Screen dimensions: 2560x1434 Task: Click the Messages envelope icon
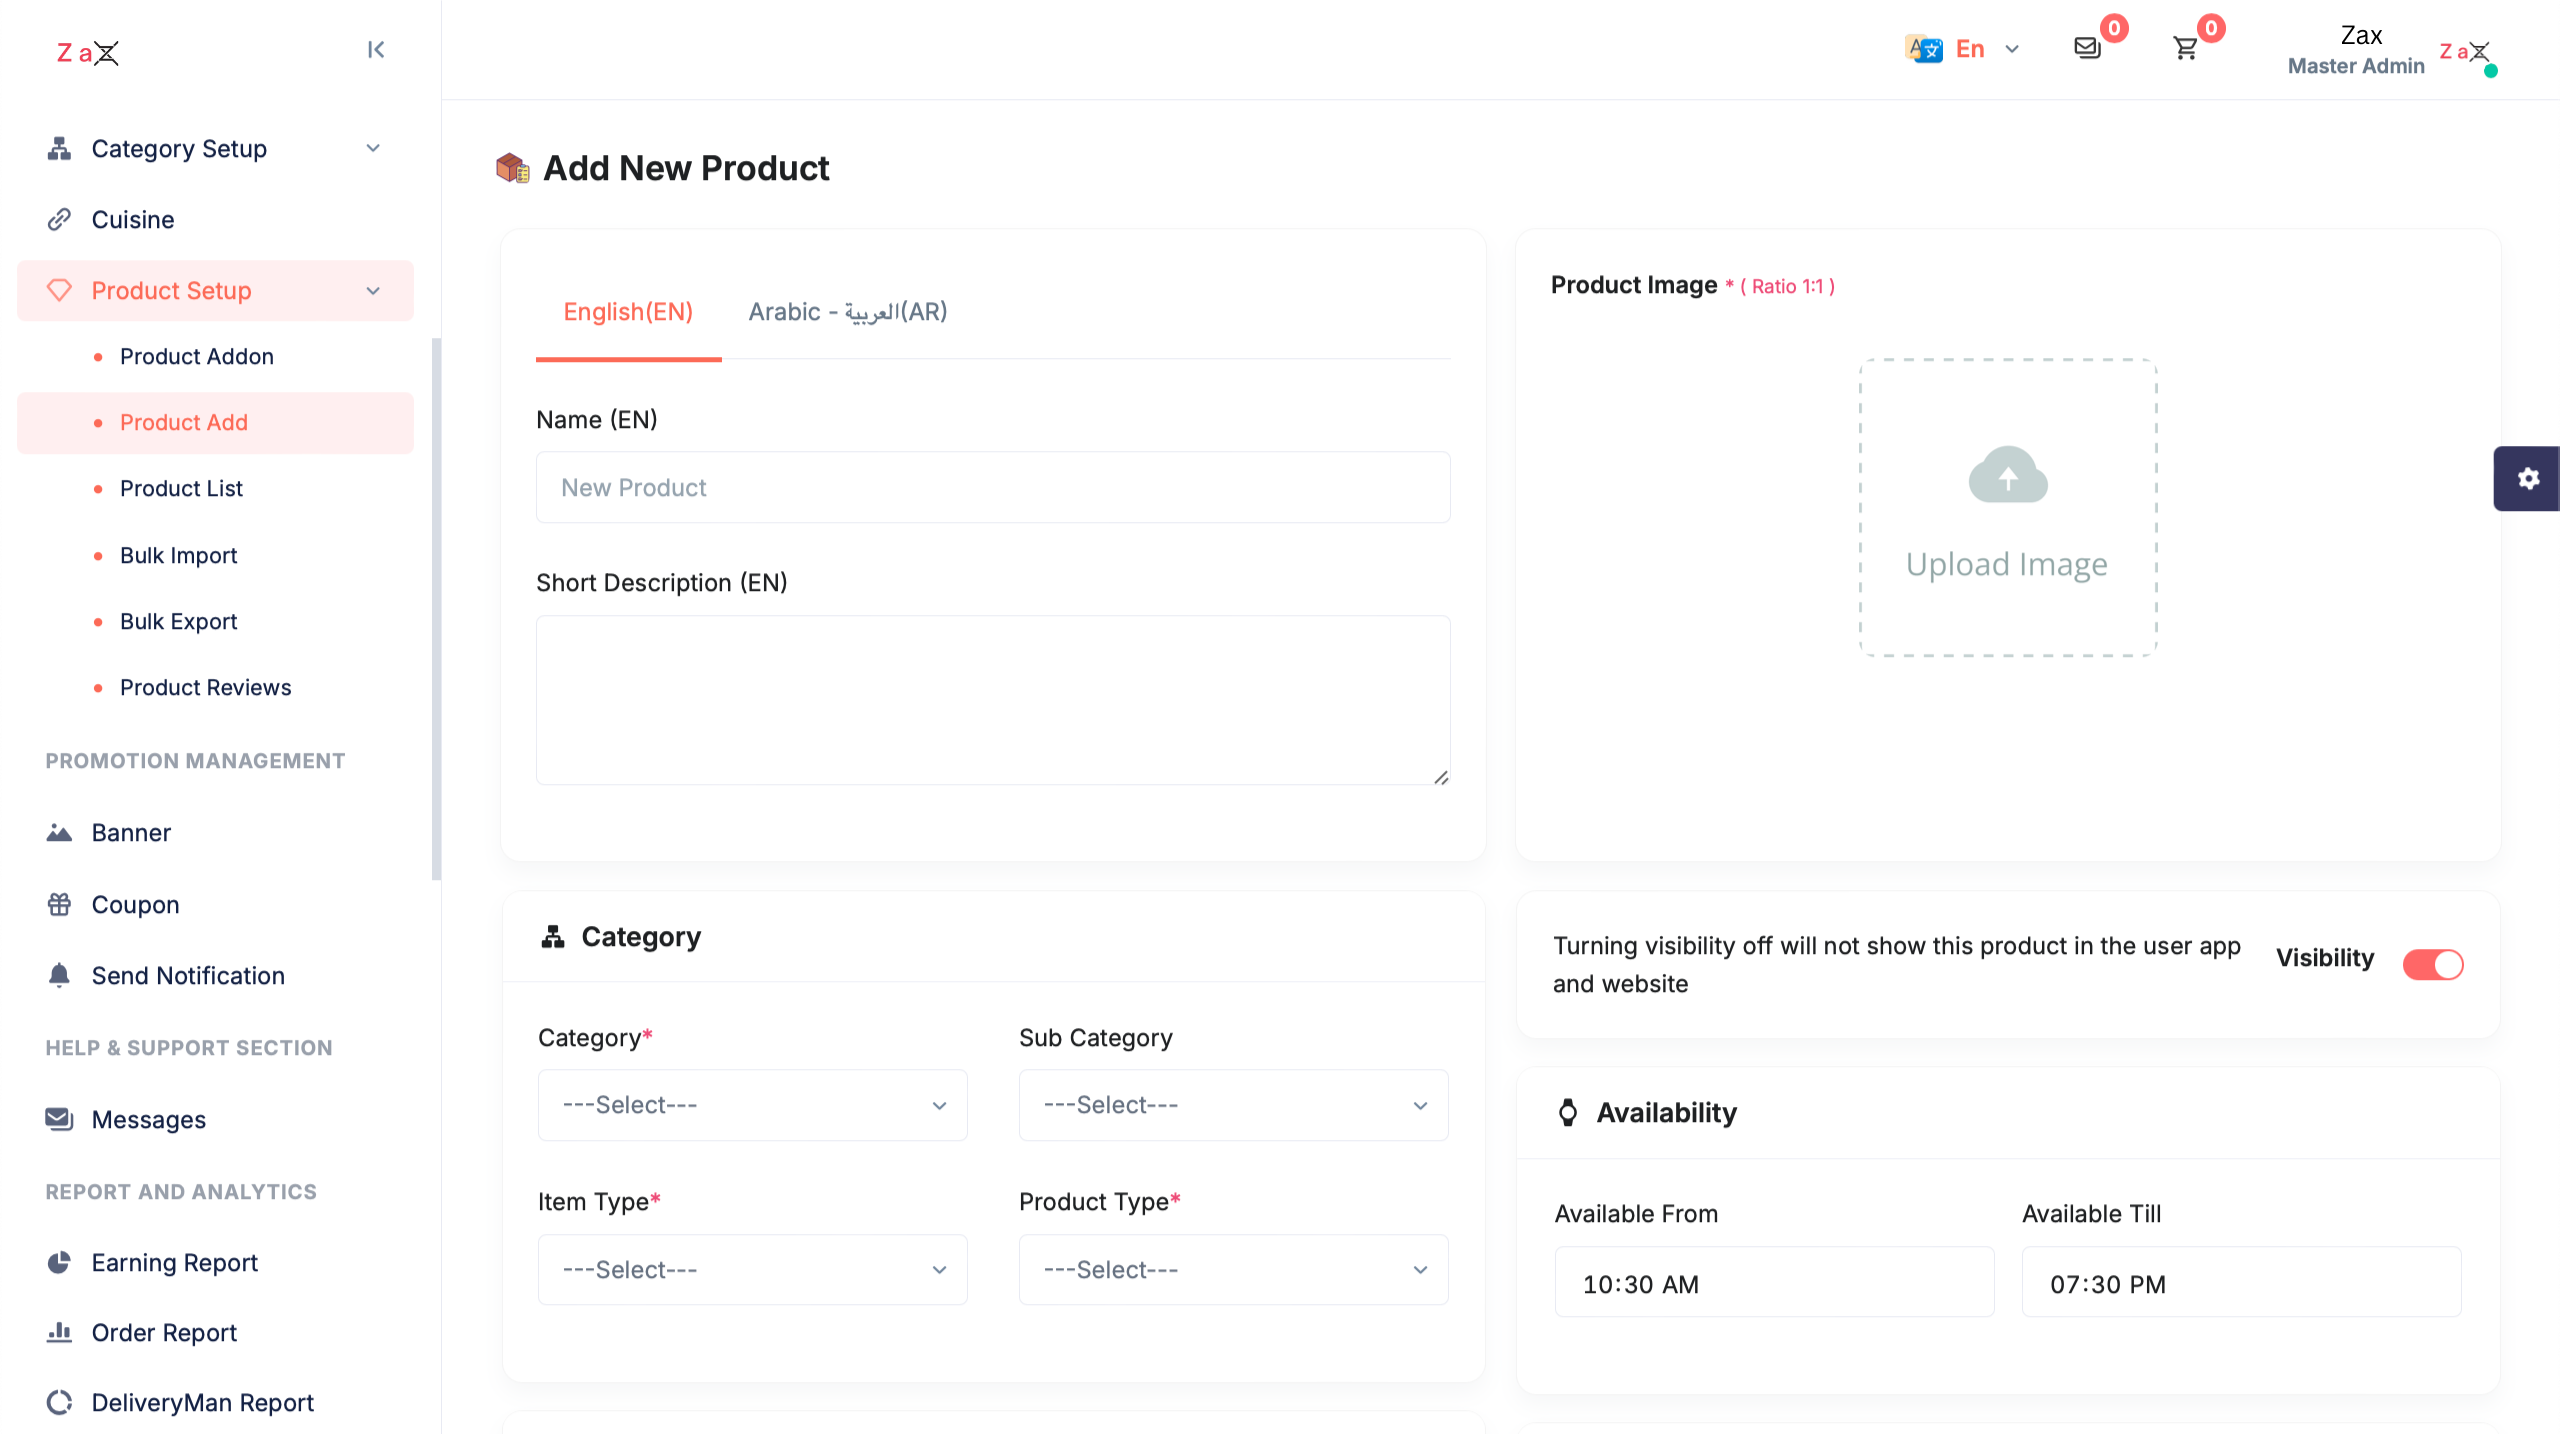pos(2089,47)
